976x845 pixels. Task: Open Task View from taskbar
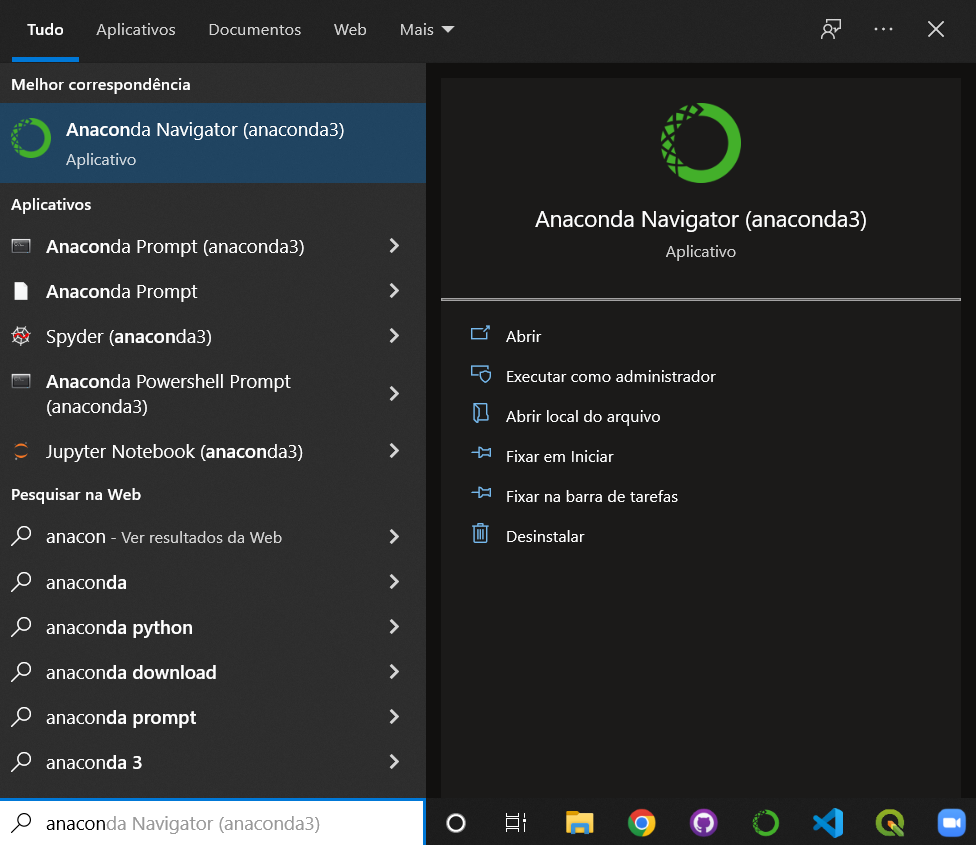(515, 823)
